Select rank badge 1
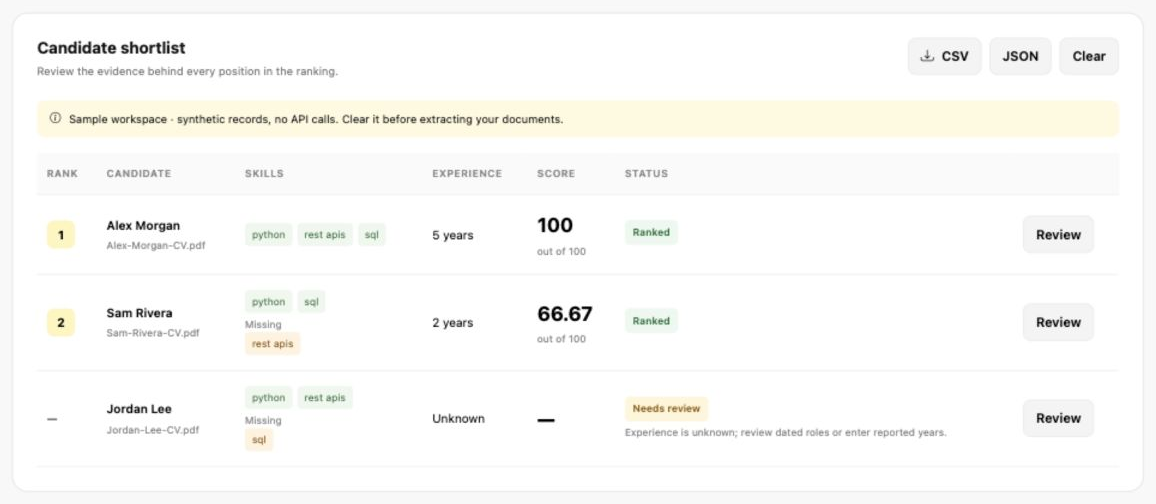The height and width of the screenshot is (504, 1156). 61,235
